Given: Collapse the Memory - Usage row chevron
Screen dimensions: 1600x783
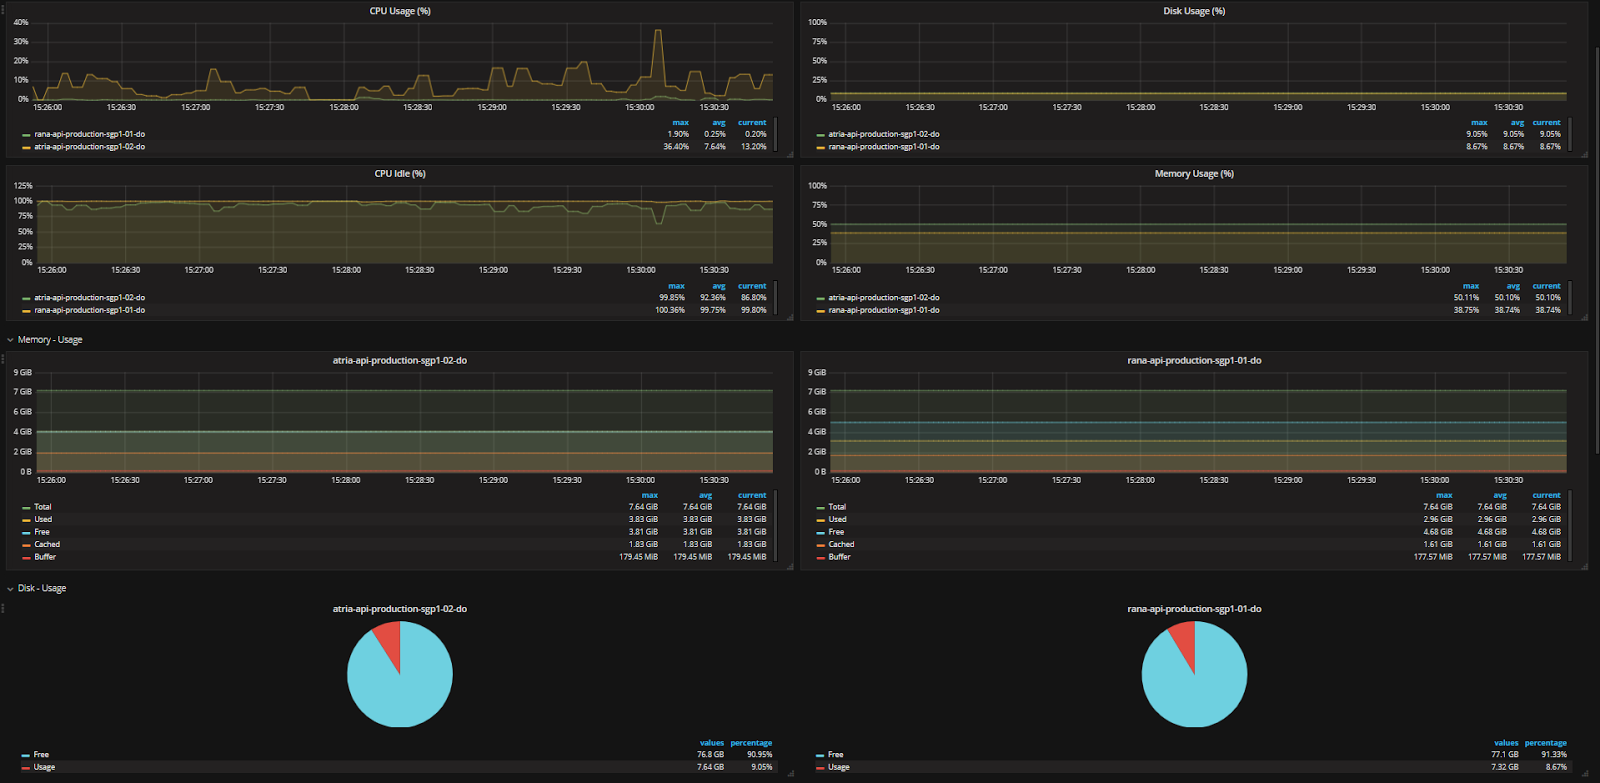Looking at the screenshot, I should click(11, 340).
